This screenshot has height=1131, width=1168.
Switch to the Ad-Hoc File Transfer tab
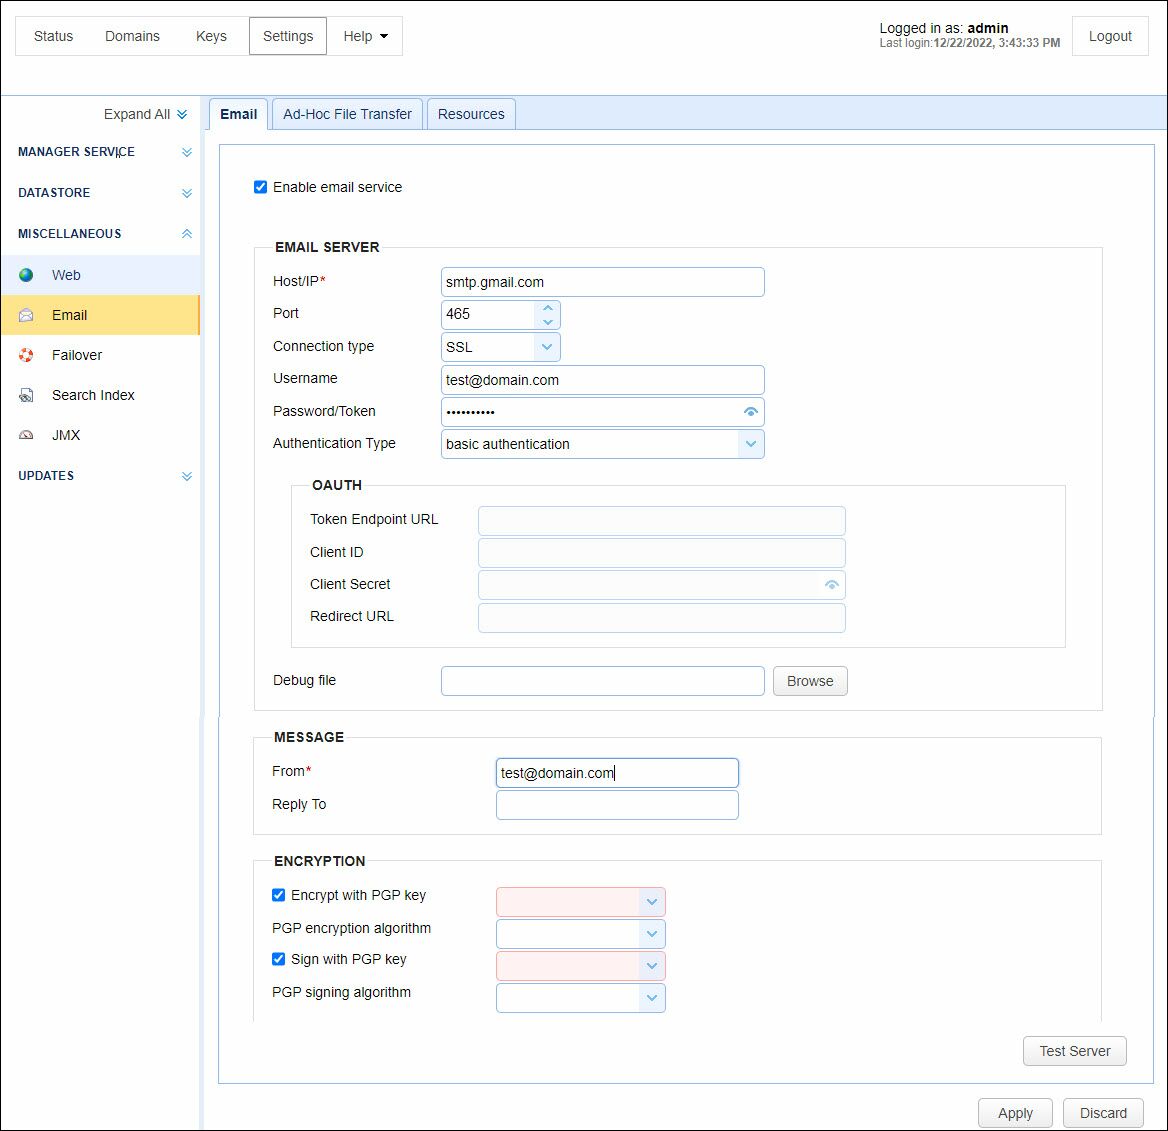[x=347, y=114]
